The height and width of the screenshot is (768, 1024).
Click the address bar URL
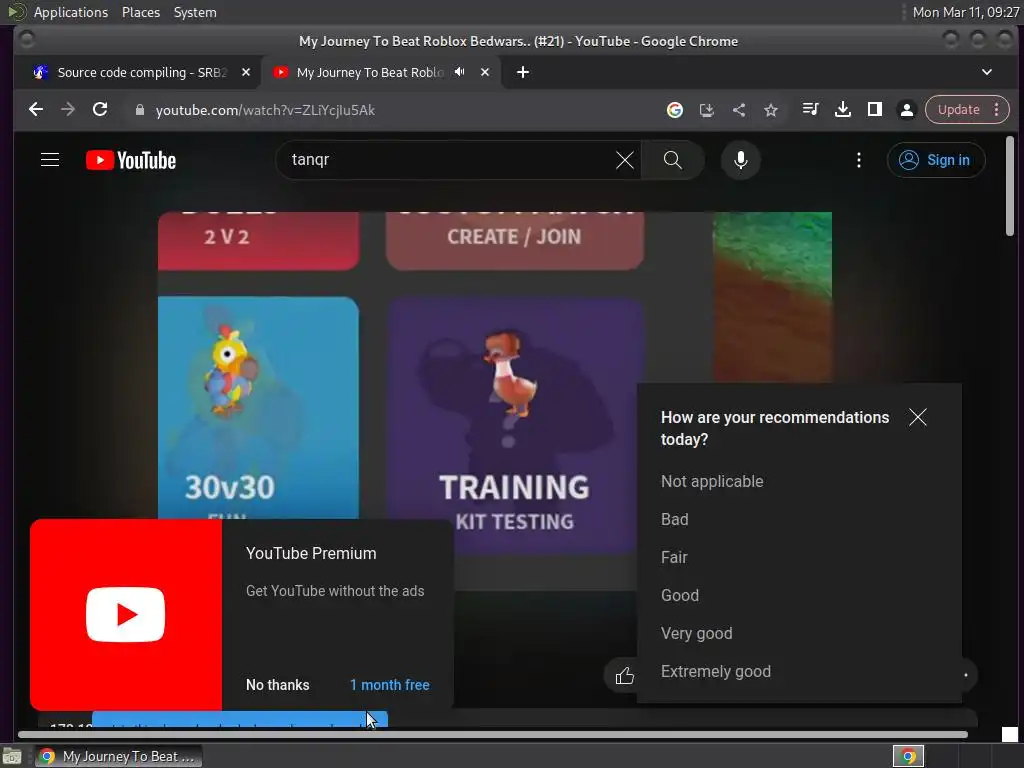pyautogui.click(x=265, y=110)
